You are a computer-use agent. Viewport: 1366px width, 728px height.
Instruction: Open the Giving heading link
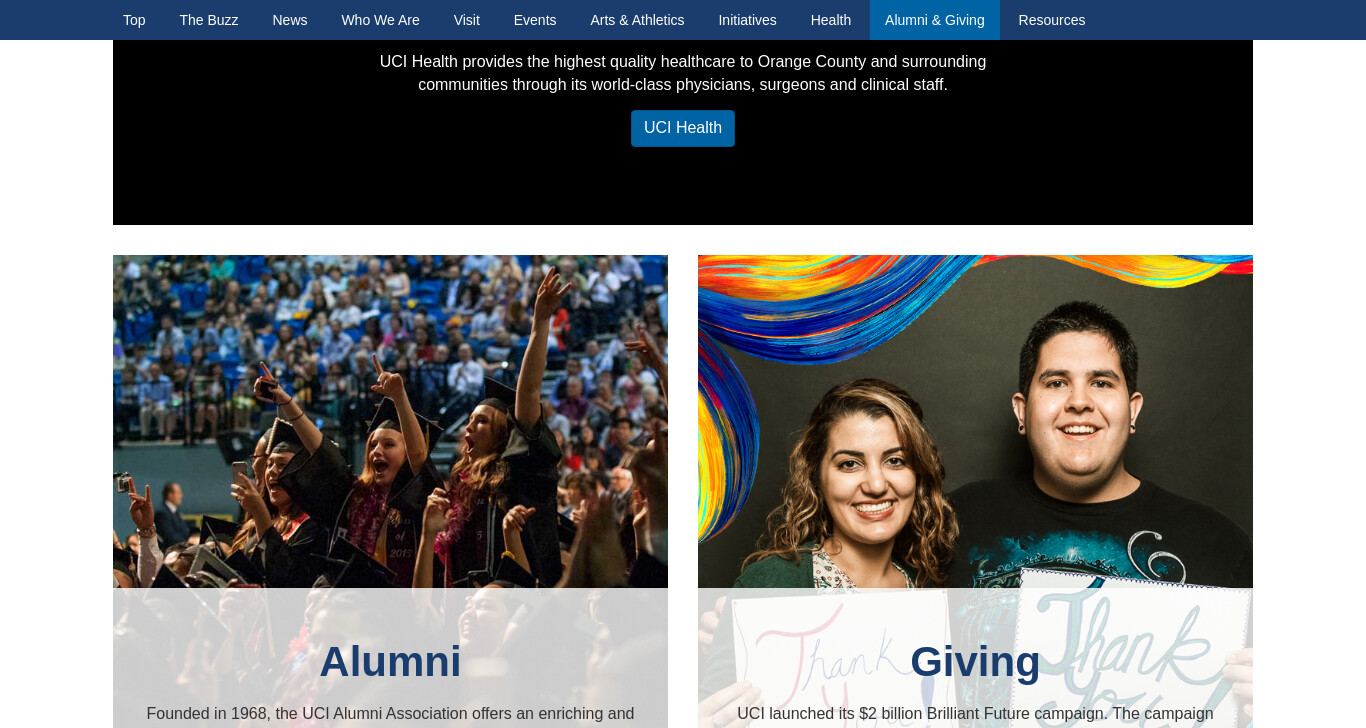(x=975, y=662)
